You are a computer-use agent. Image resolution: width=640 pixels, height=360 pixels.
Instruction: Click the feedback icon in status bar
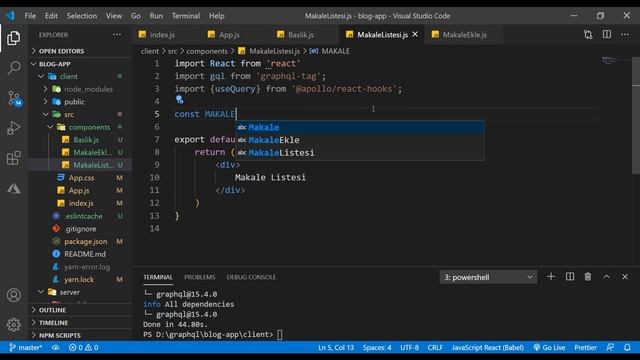pos(610,347)
